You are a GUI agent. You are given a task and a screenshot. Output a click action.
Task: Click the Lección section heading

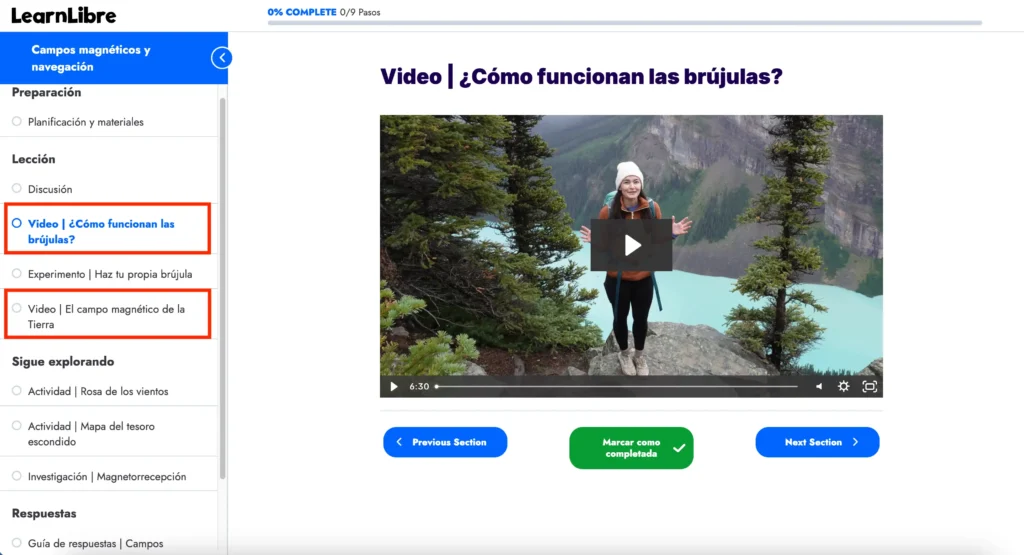tap(33, 159)
